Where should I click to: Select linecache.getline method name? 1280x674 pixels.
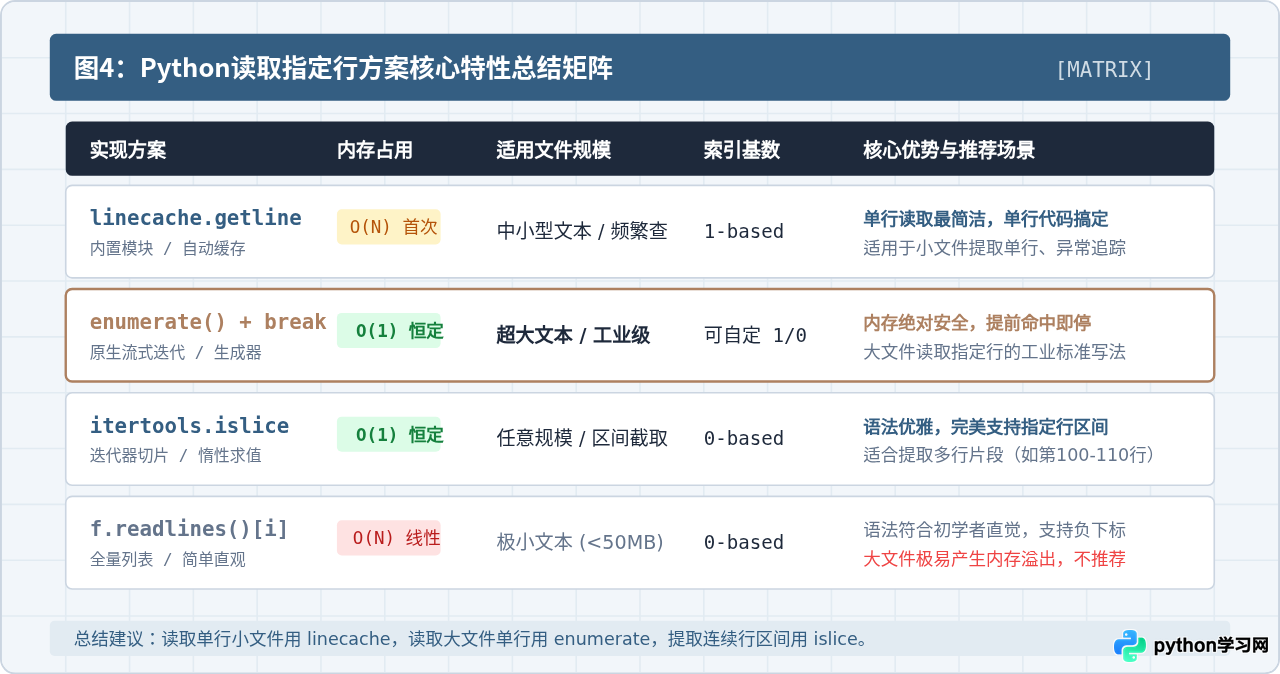195,218
